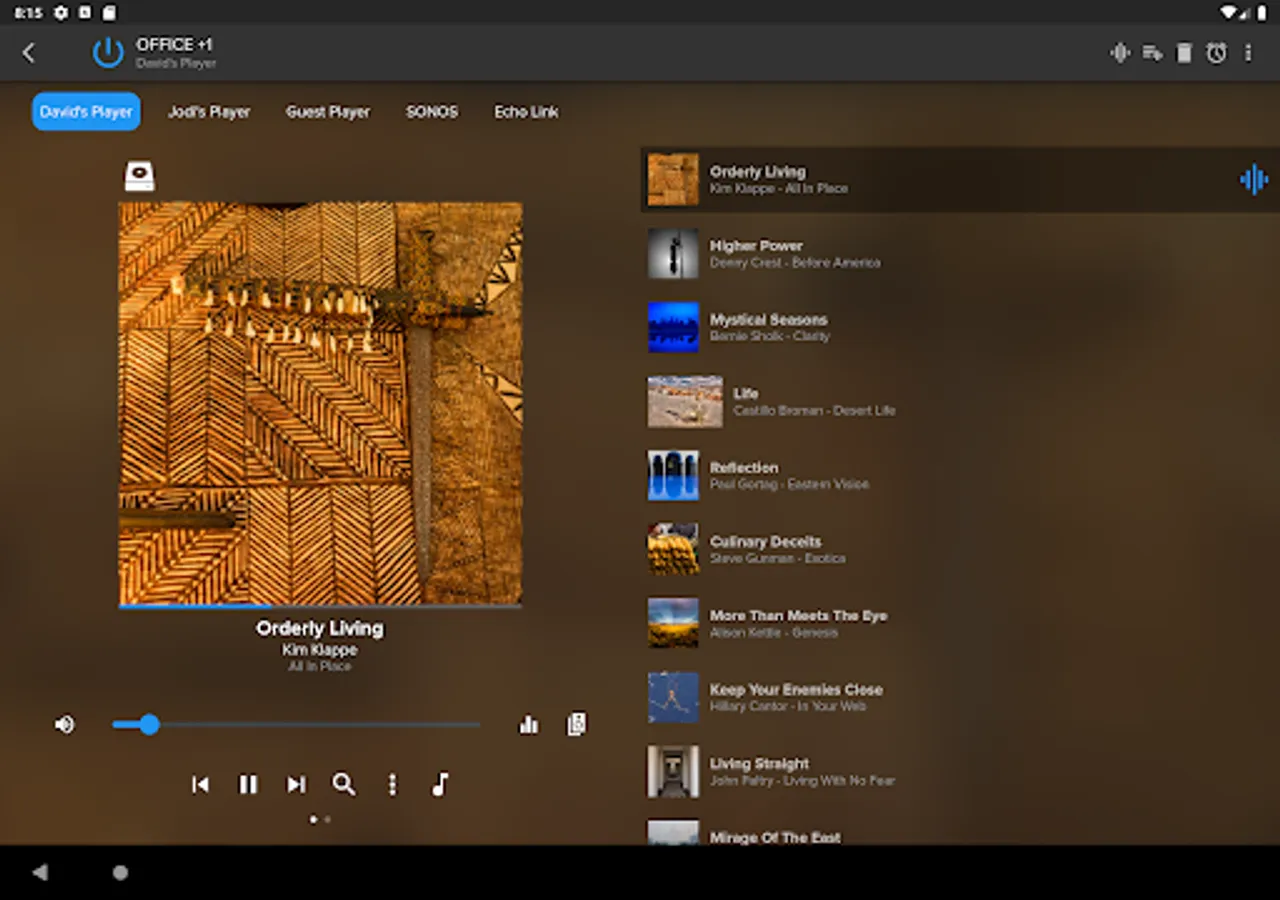The width and height of the screenshot is (1280, 900).
Task: Go back using the top-left arrow
Action: (x=29, y=53)
